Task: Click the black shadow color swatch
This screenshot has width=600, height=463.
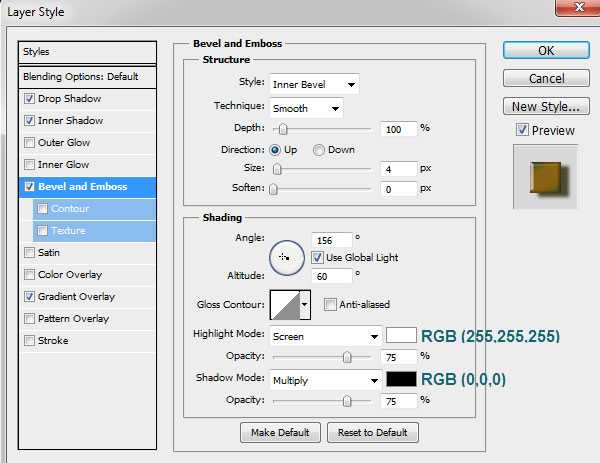Action: tap(401, 380)
